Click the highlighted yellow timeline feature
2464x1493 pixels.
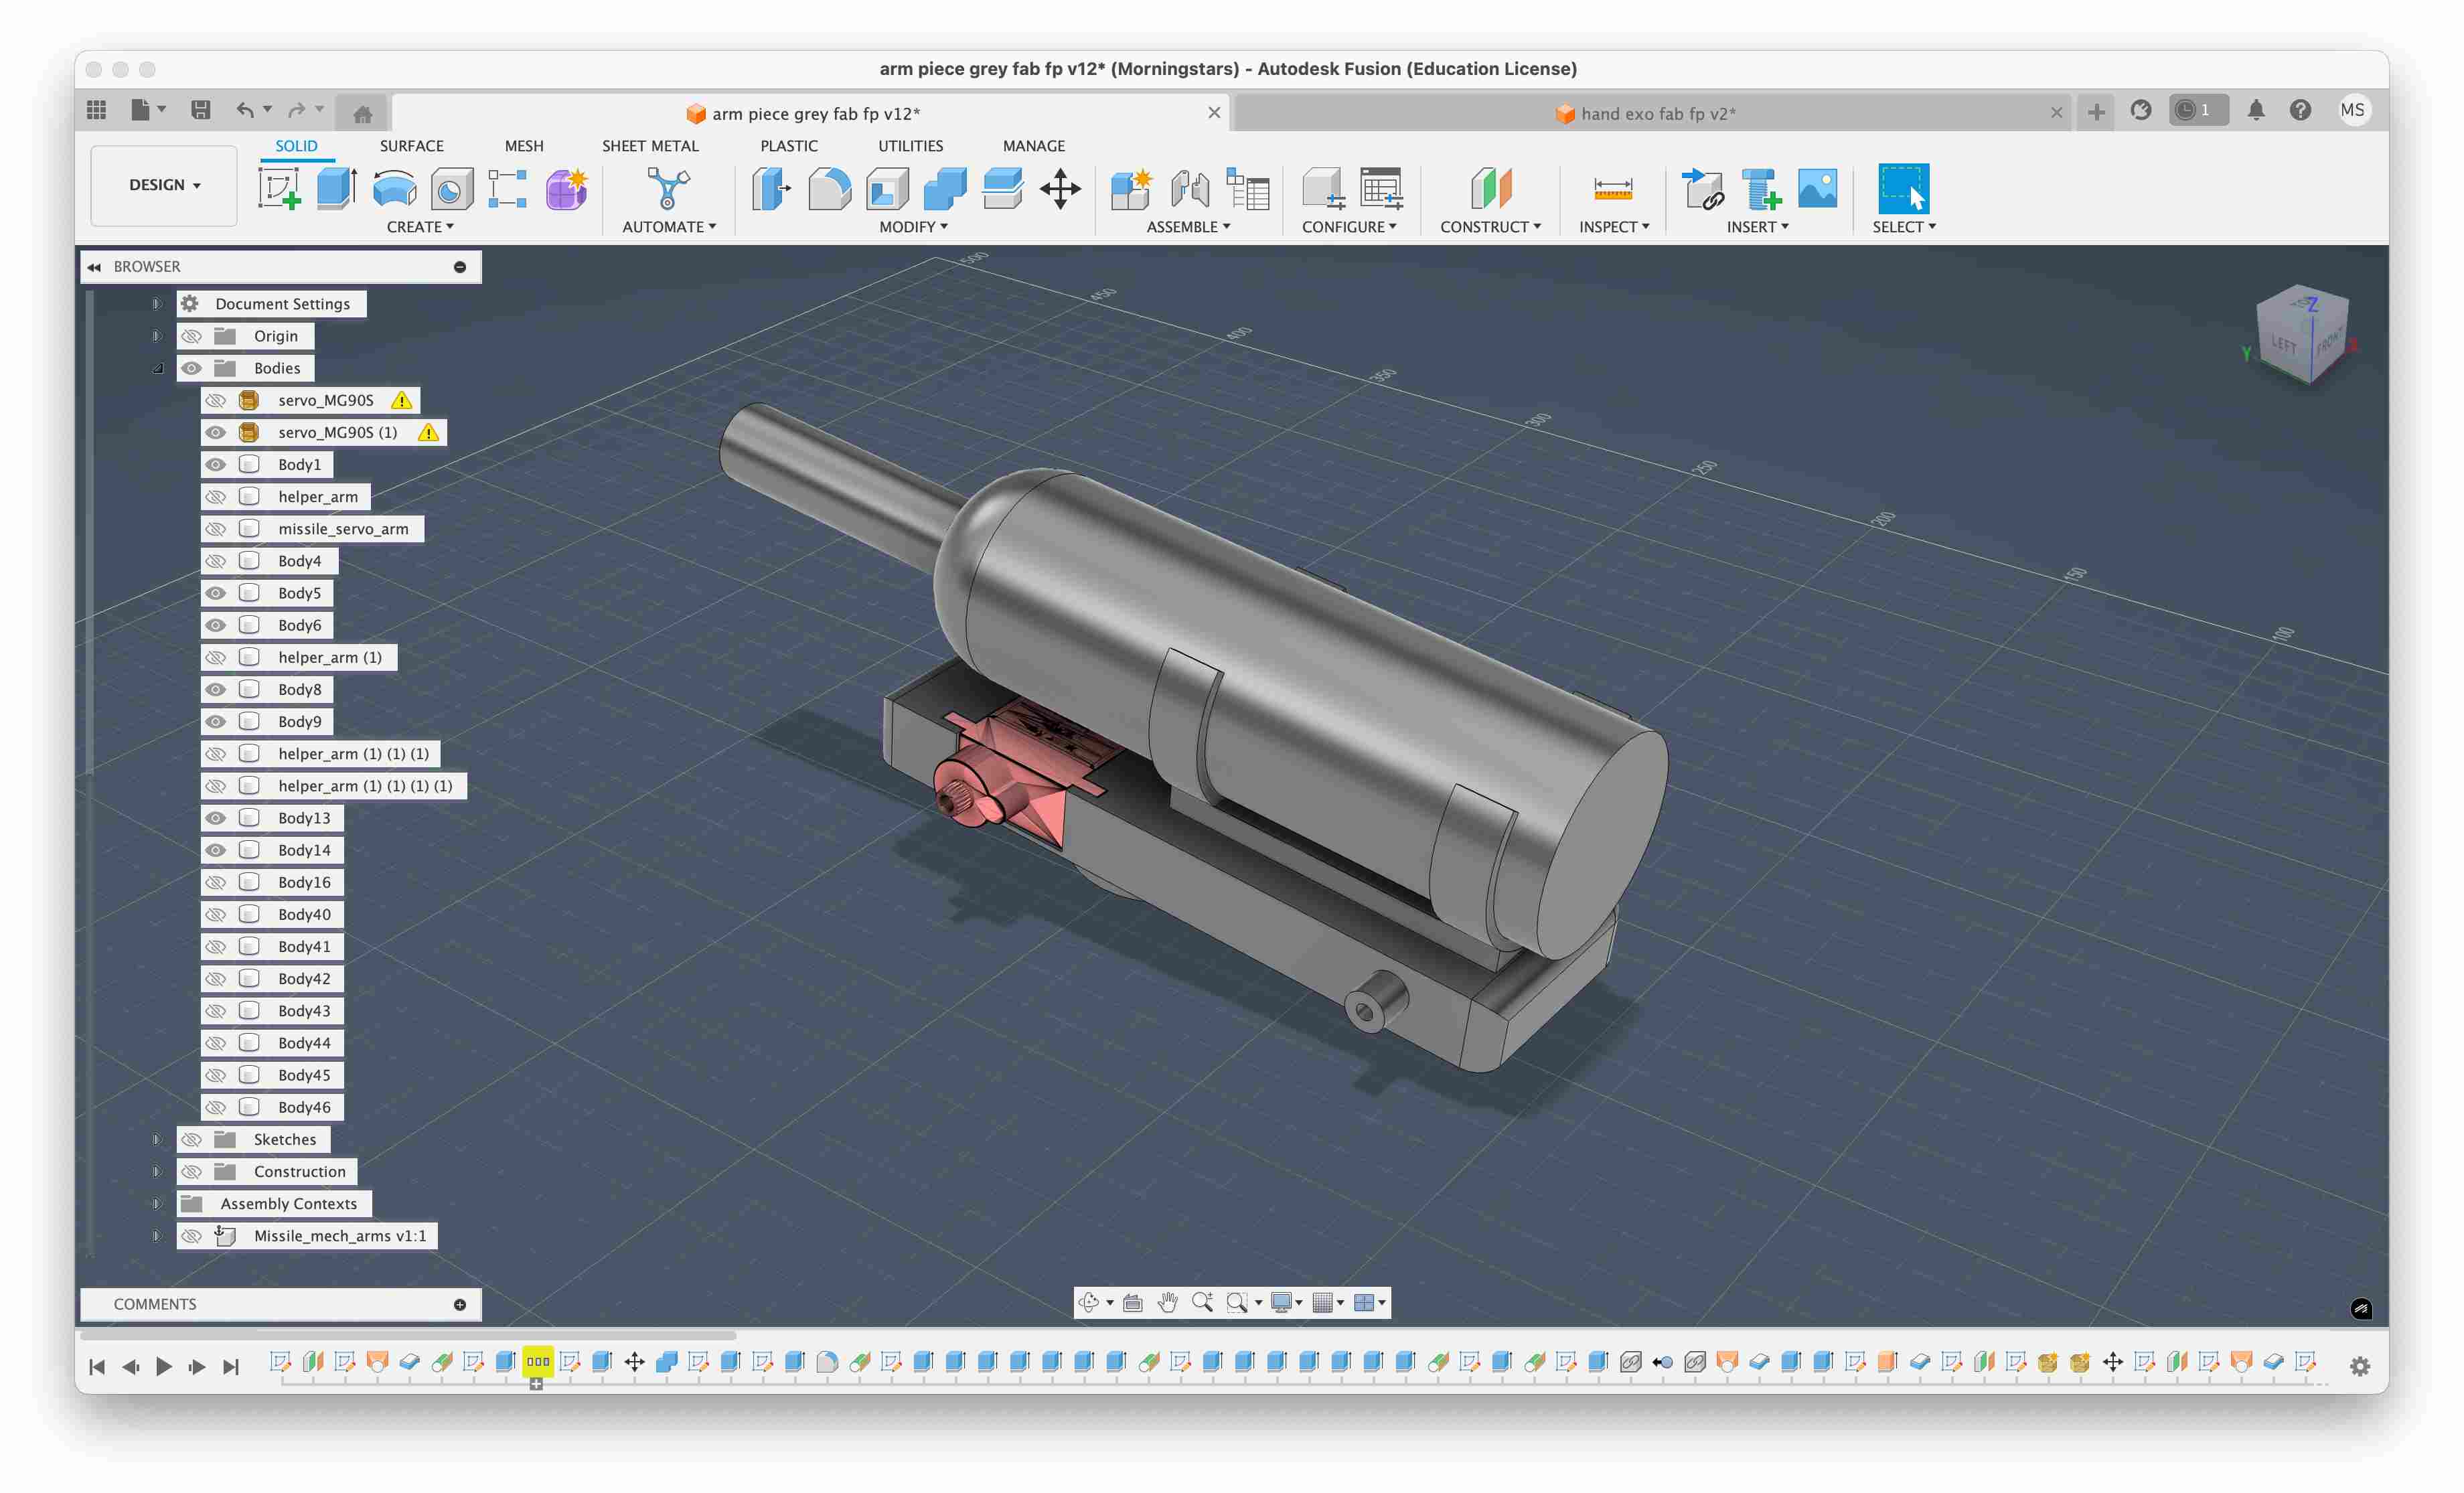tap(538, 1361)
